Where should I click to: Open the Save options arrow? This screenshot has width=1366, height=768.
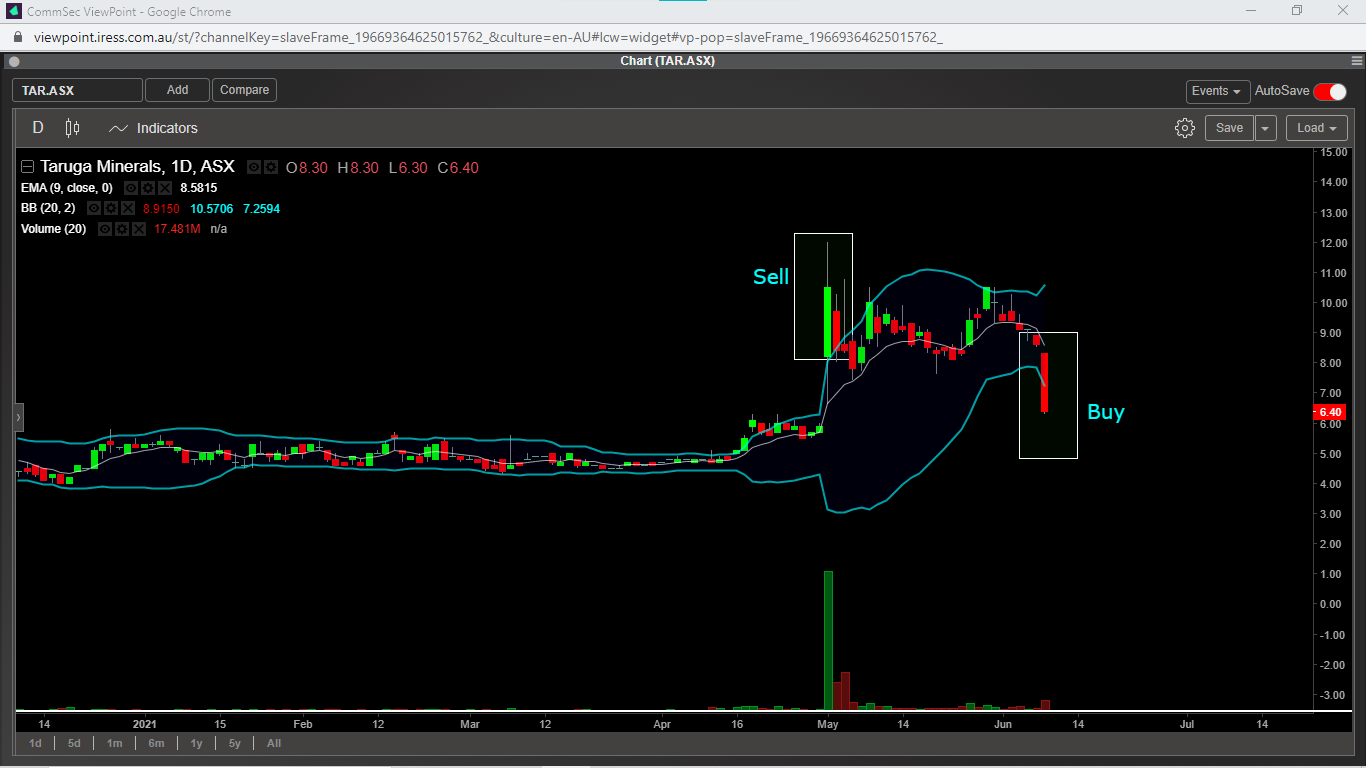point(1266,128)
